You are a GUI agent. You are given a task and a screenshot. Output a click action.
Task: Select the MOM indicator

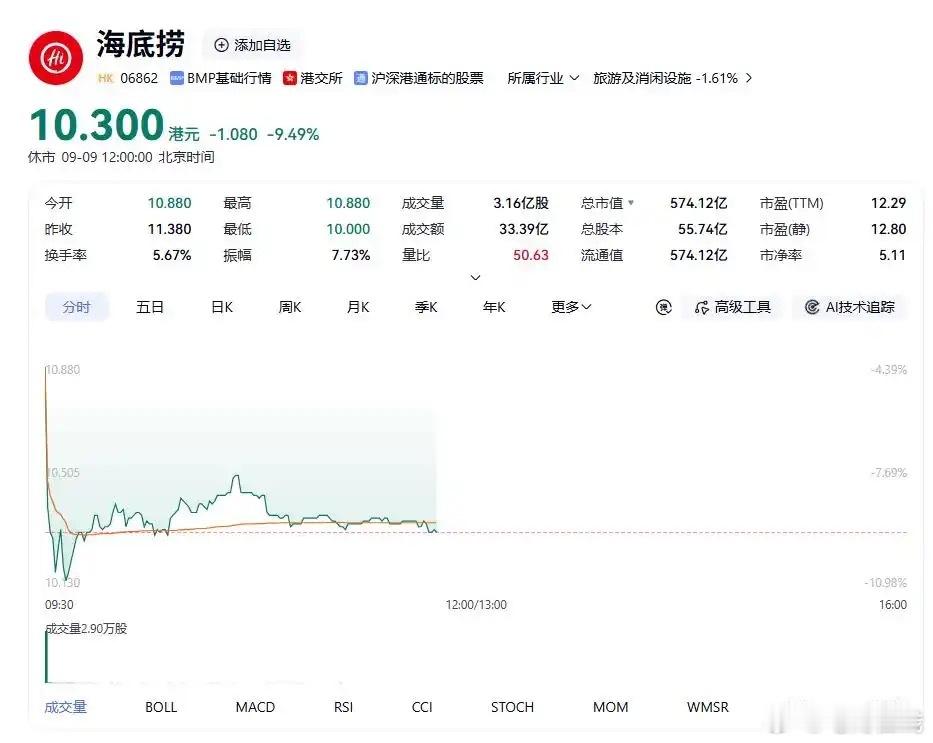(610, 707)
